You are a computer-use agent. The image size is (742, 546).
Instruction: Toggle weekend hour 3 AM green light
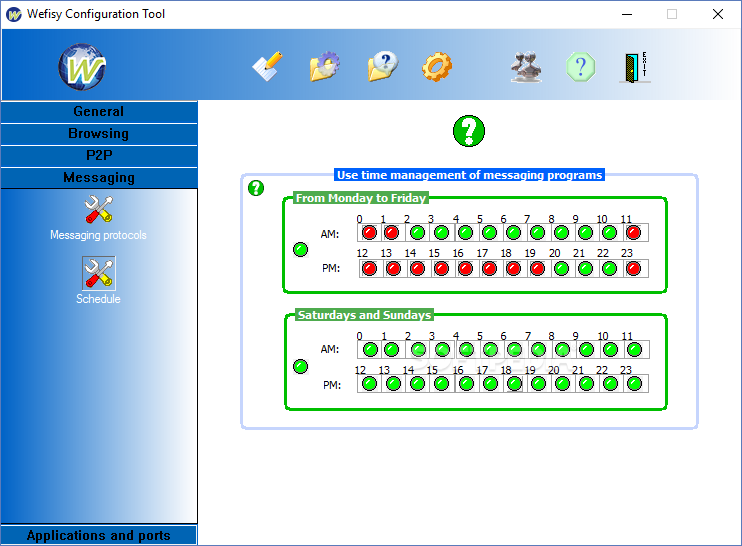tap(442, 350)
